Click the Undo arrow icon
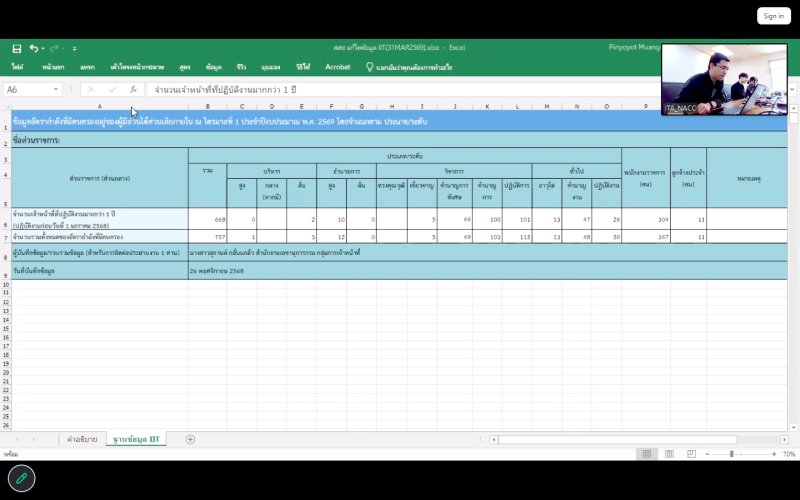The width and height of the screenshot is (800, 500). tap(33, 48)
